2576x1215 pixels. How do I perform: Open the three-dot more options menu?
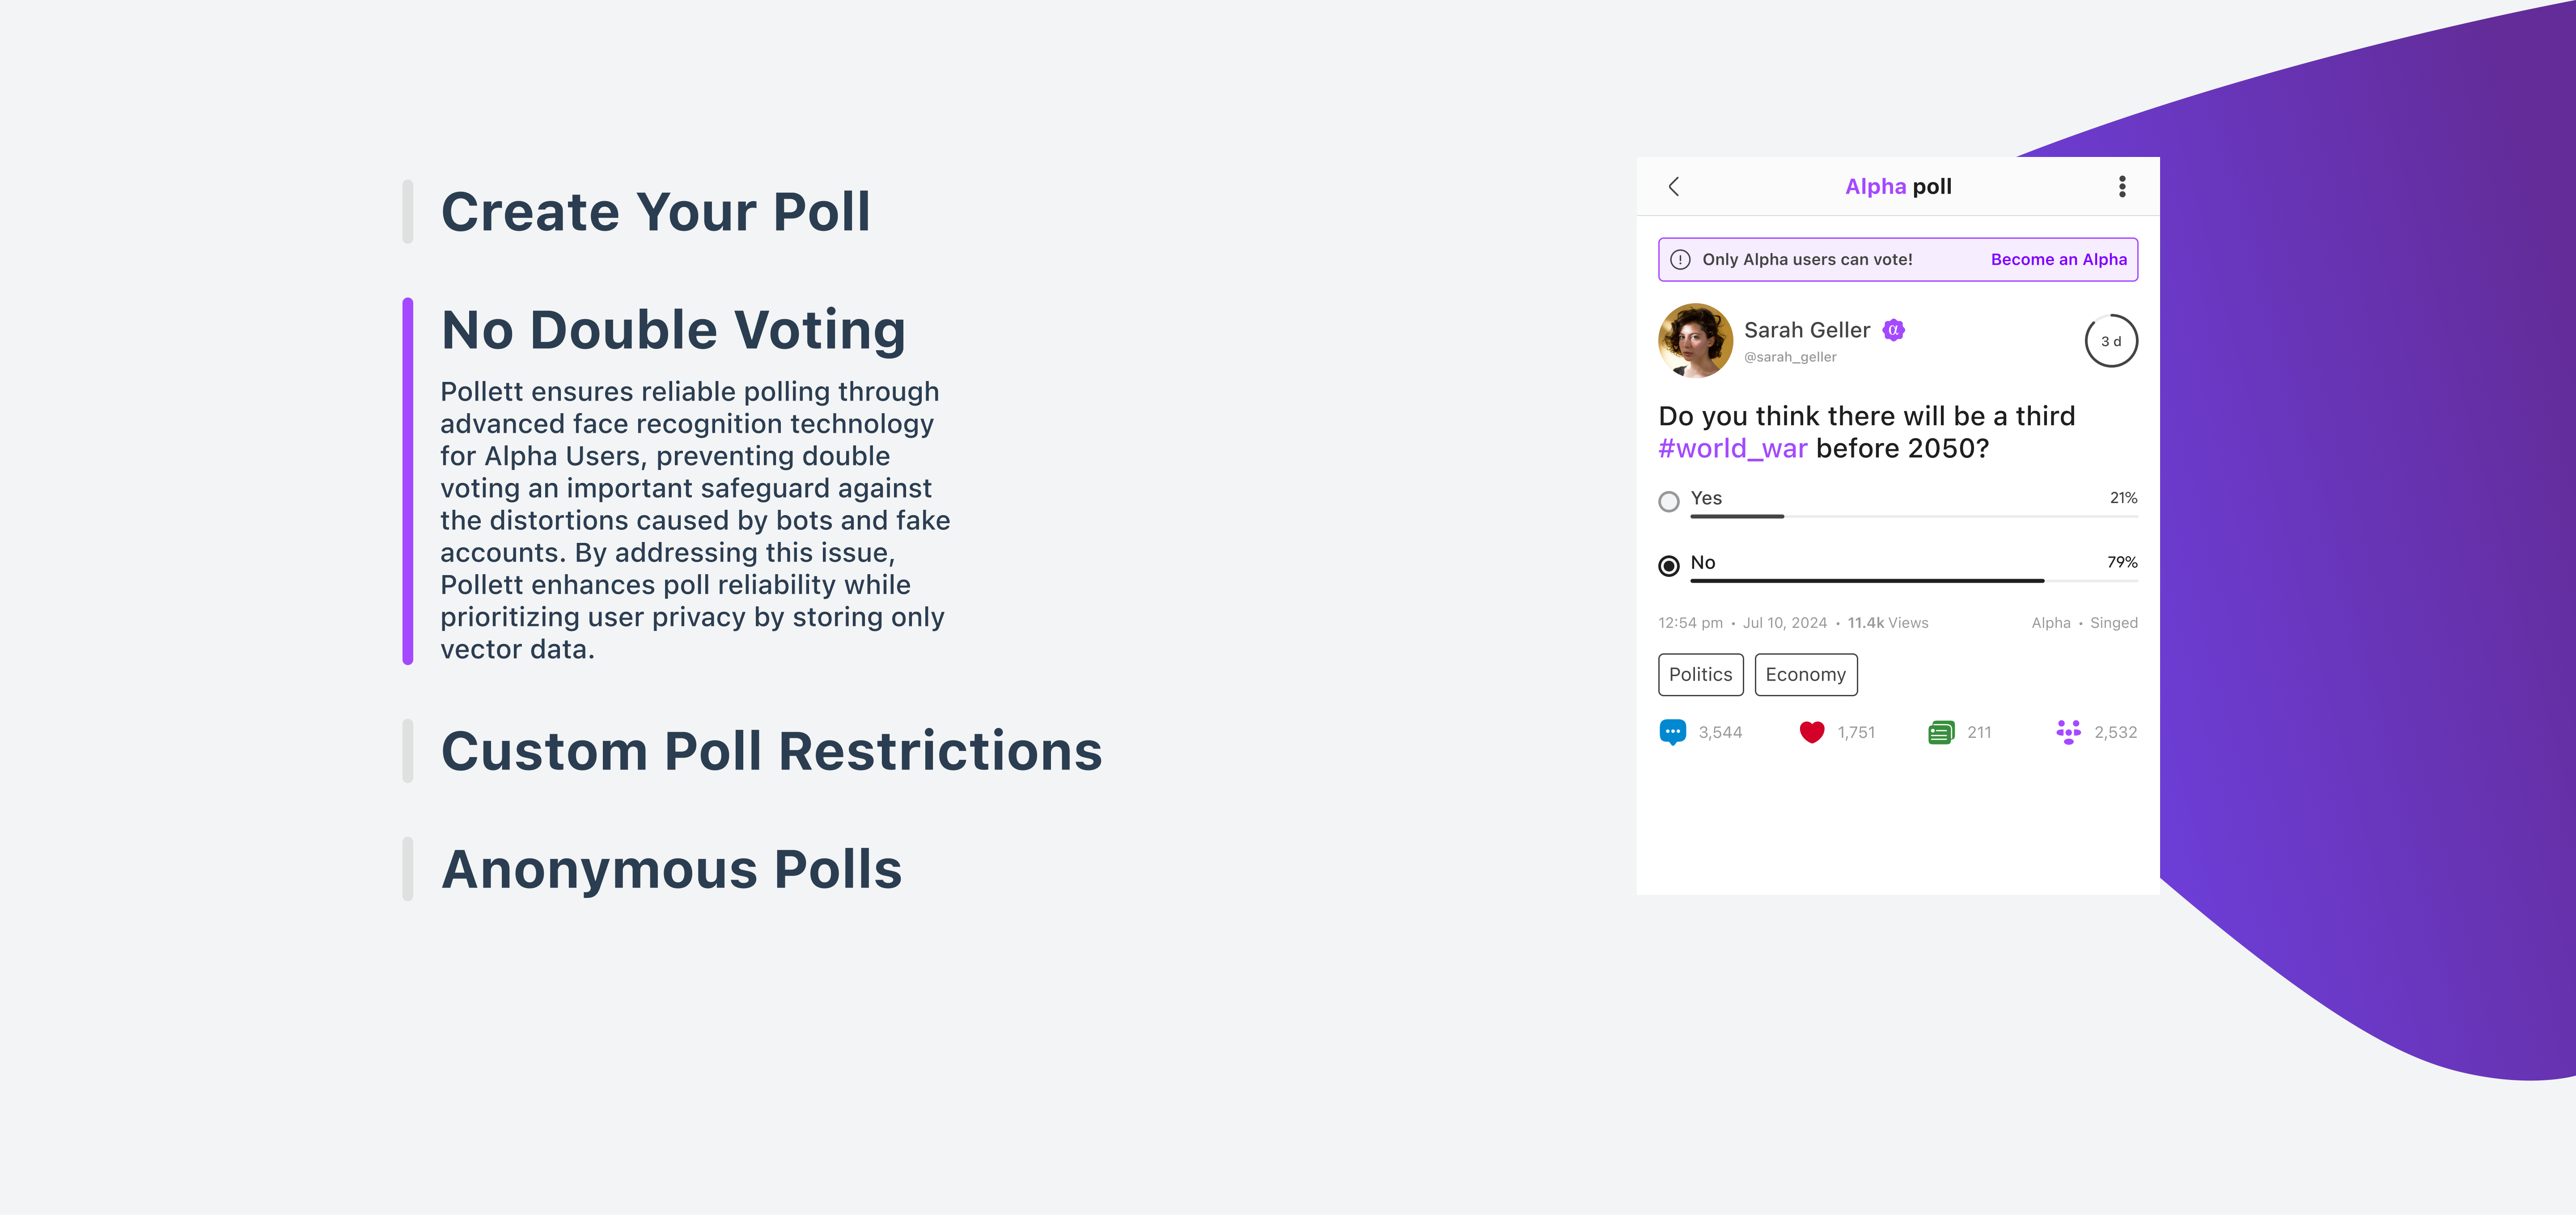tap(2122, 187)
